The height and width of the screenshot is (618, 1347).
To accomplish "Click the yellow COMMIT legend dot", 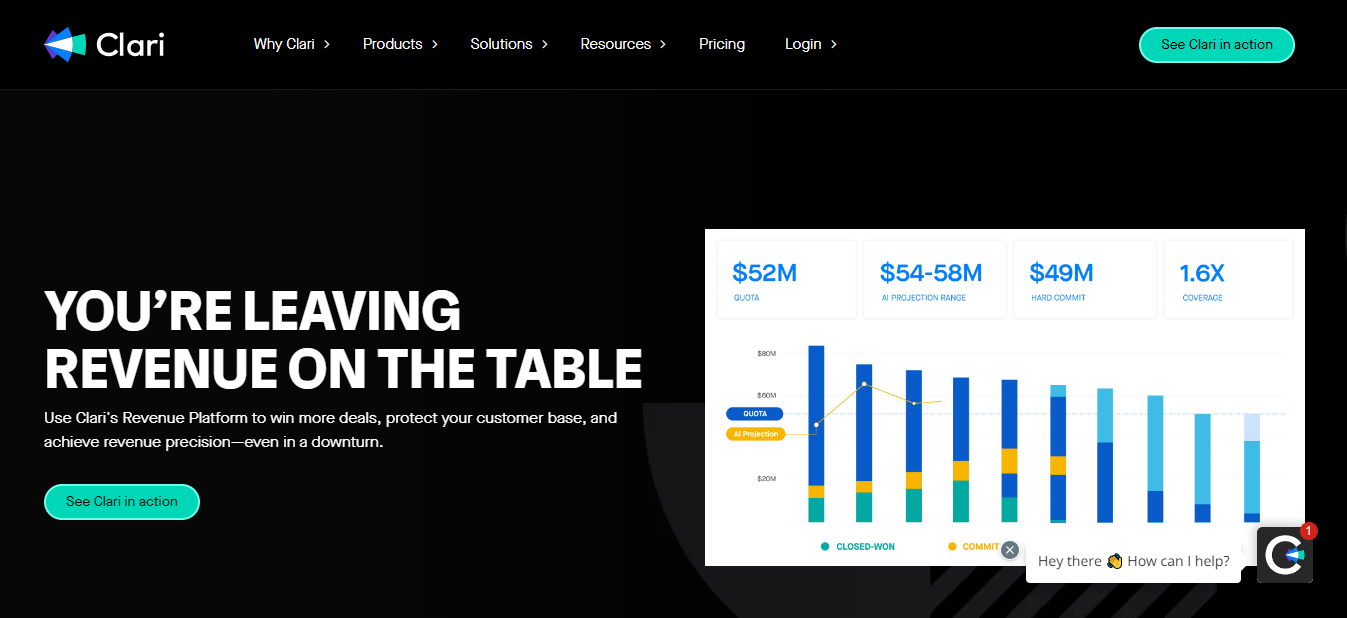I will (x=952, y=547).
